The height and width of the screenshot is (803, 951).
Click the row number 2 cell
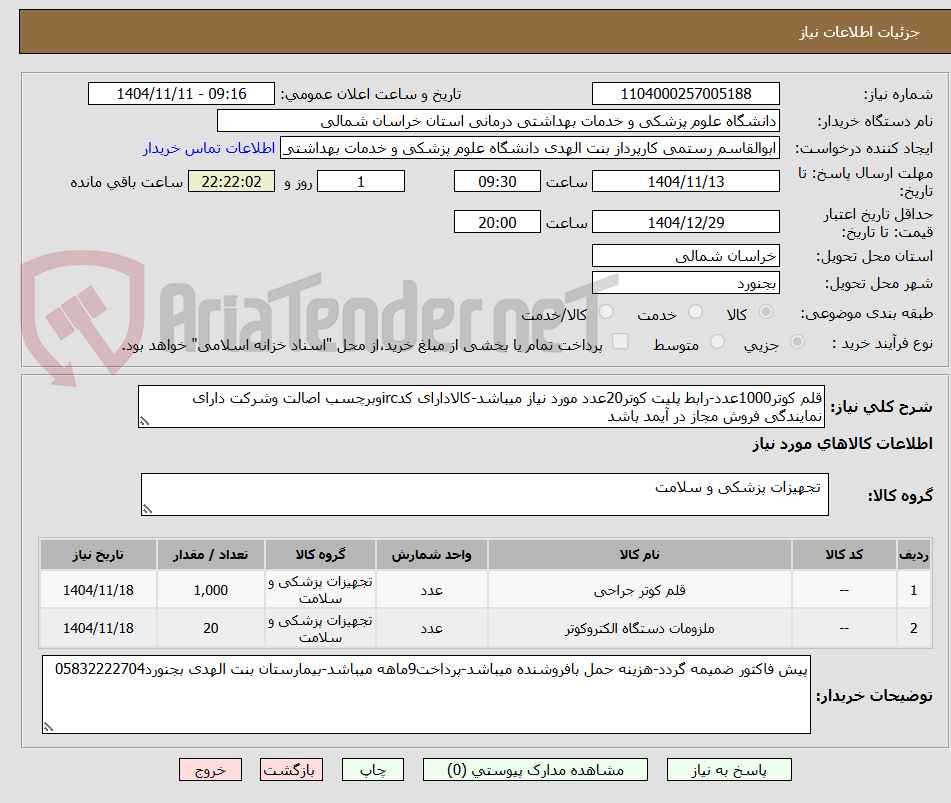tap(913, 628)
